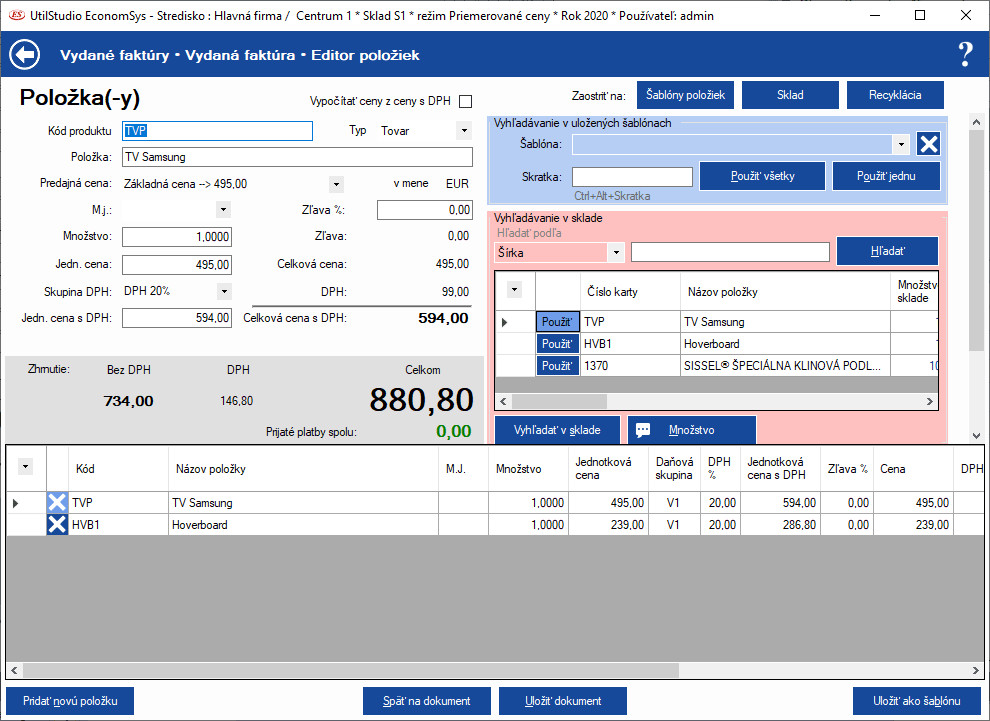Click the back arrow icon in header
The height and width of the screenshot is (721, 990).
(24, 55)
